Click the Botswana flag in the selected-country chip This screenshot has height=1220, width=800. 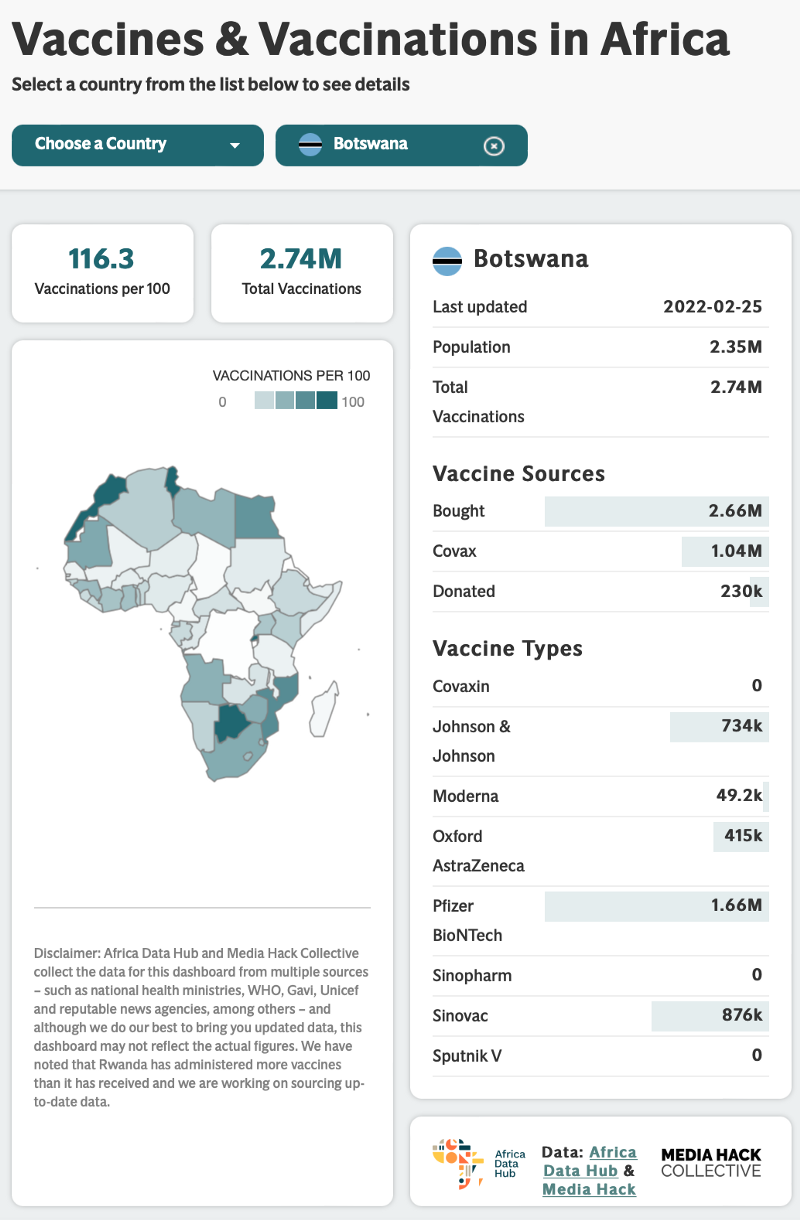(310, 145)
